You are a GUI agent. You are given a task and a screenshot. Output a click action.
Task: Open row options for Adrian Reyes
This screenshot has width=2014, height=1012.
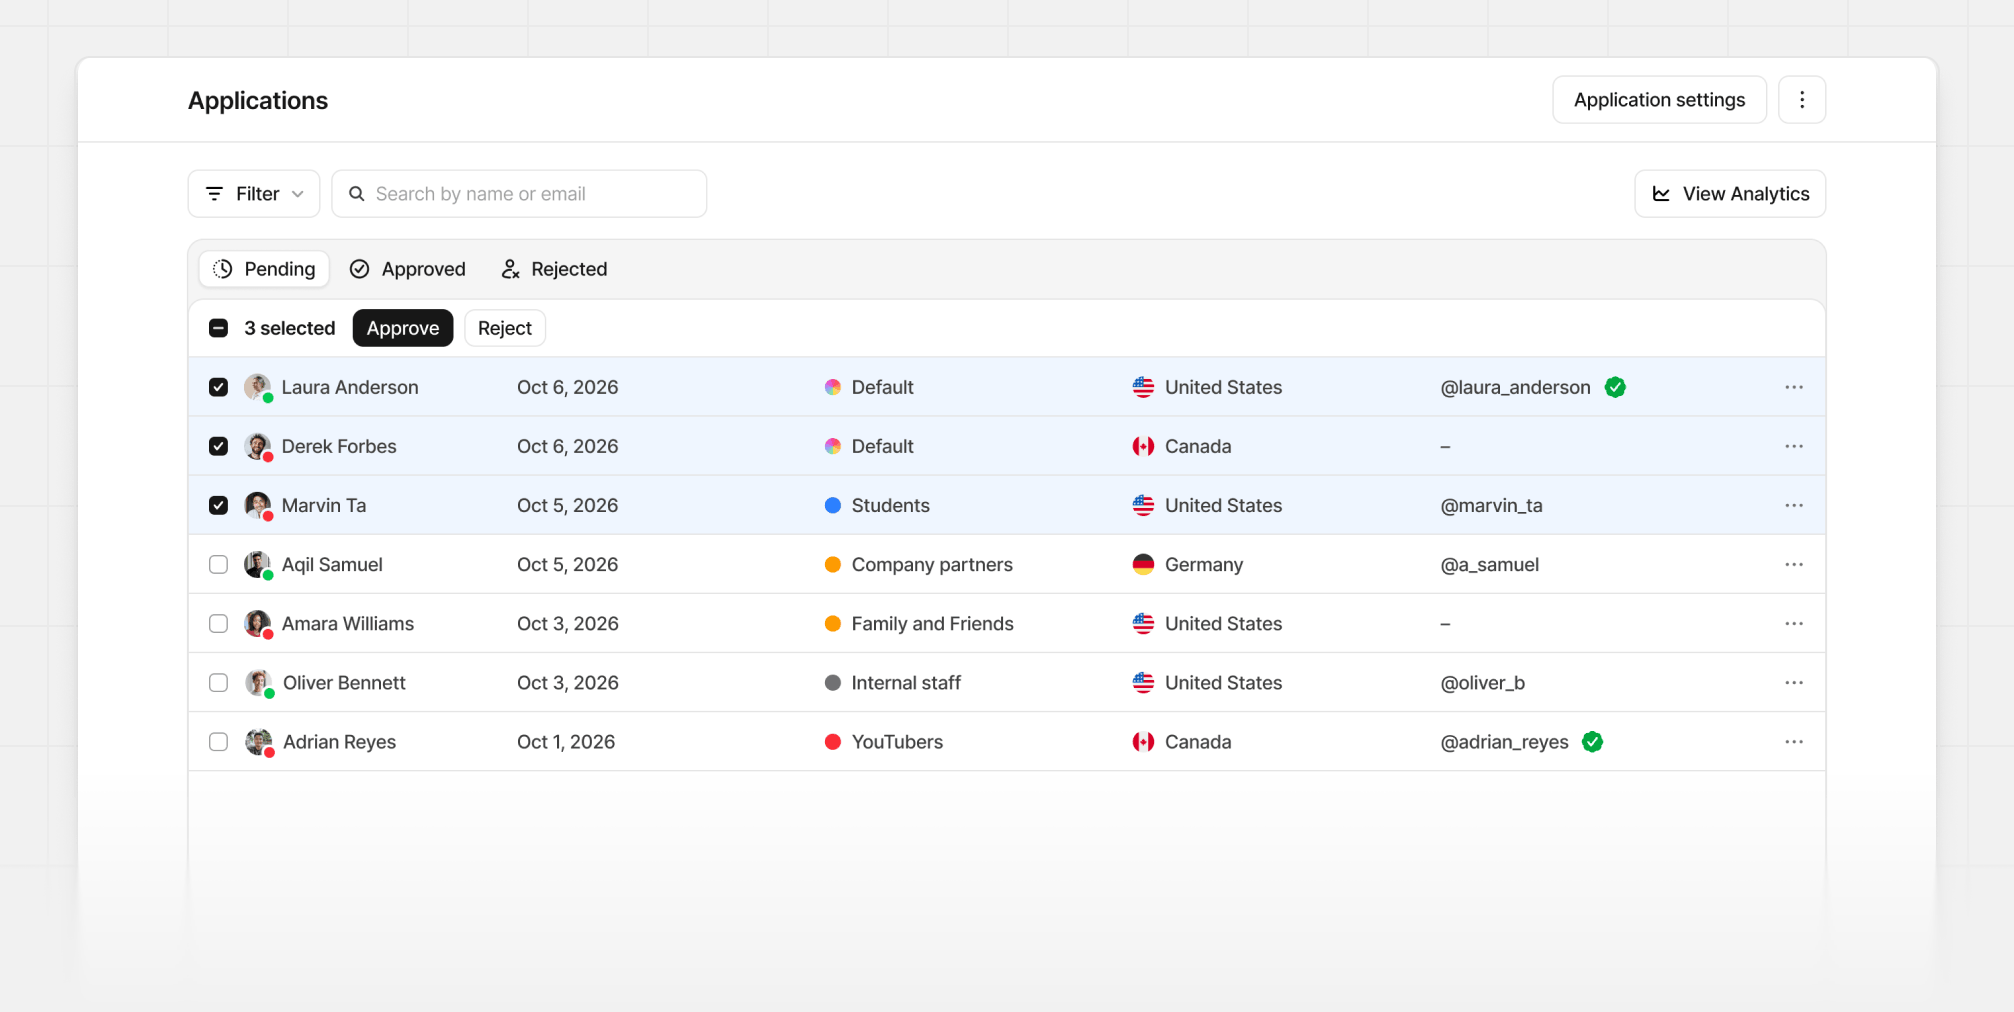point(1794,741)
